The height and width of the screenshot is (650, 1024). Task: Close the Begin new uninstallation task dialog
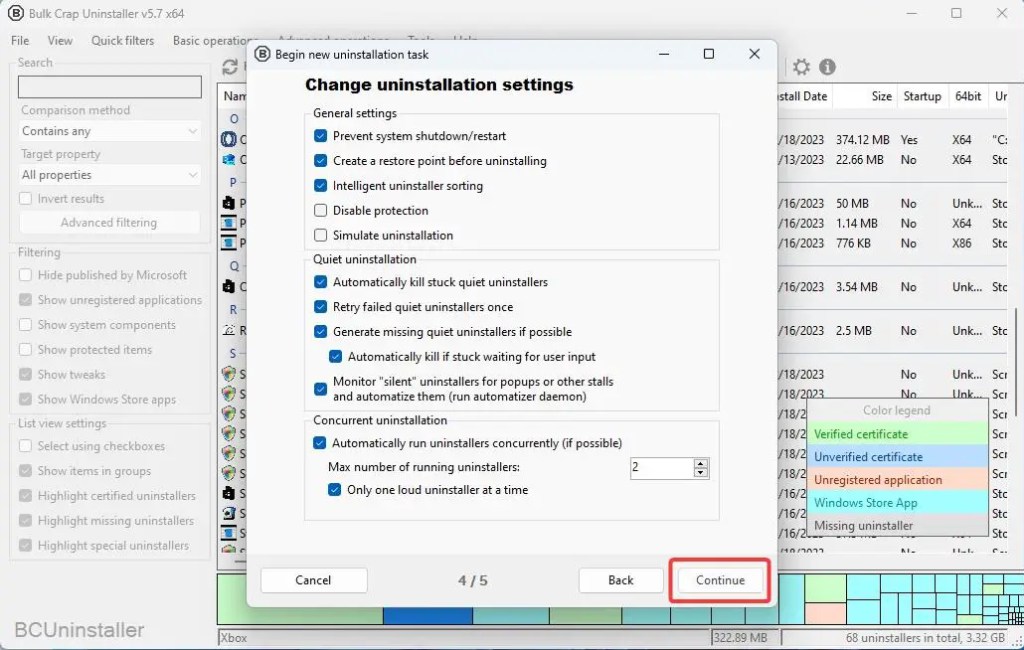(754, 54)
